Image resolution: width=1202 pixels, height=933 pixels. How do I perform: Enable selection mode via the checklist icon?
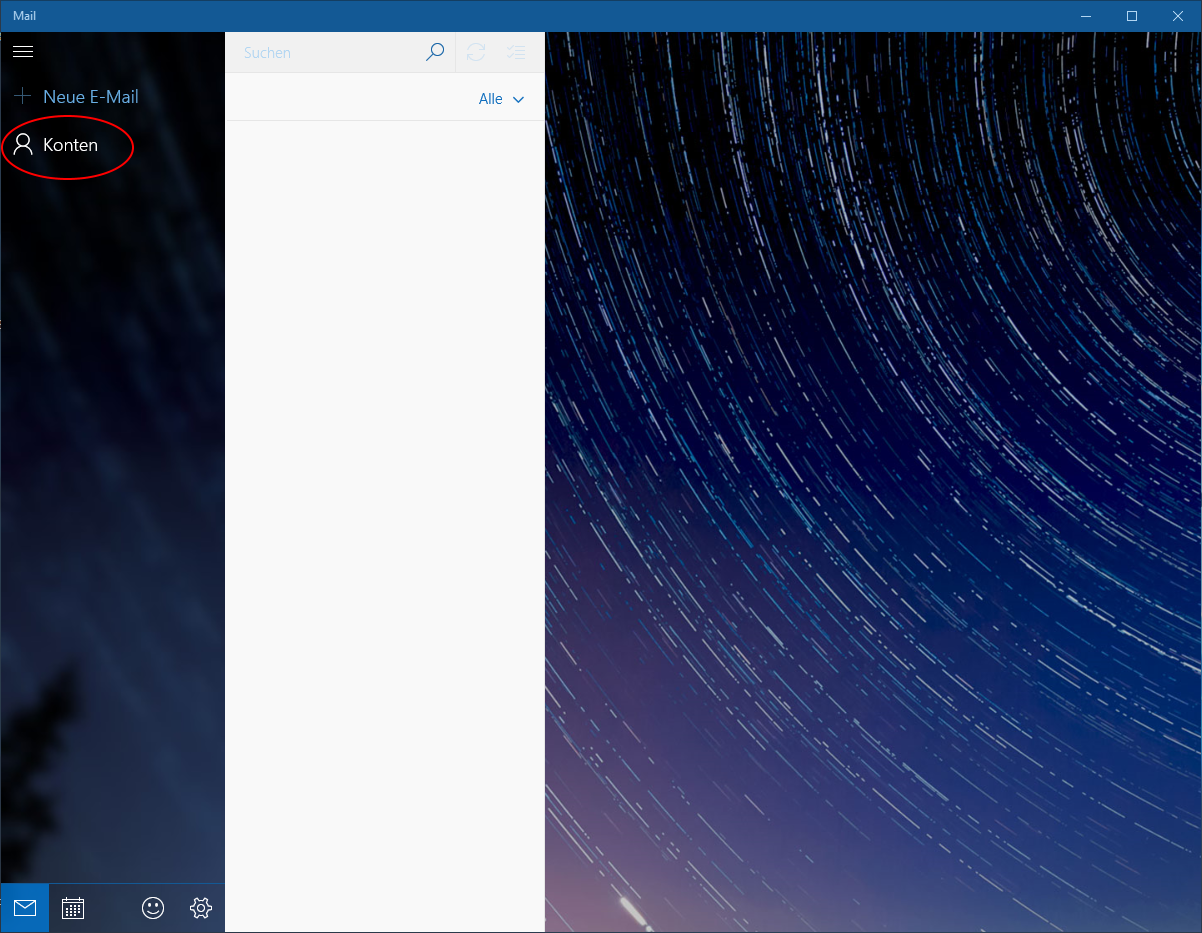516,53
